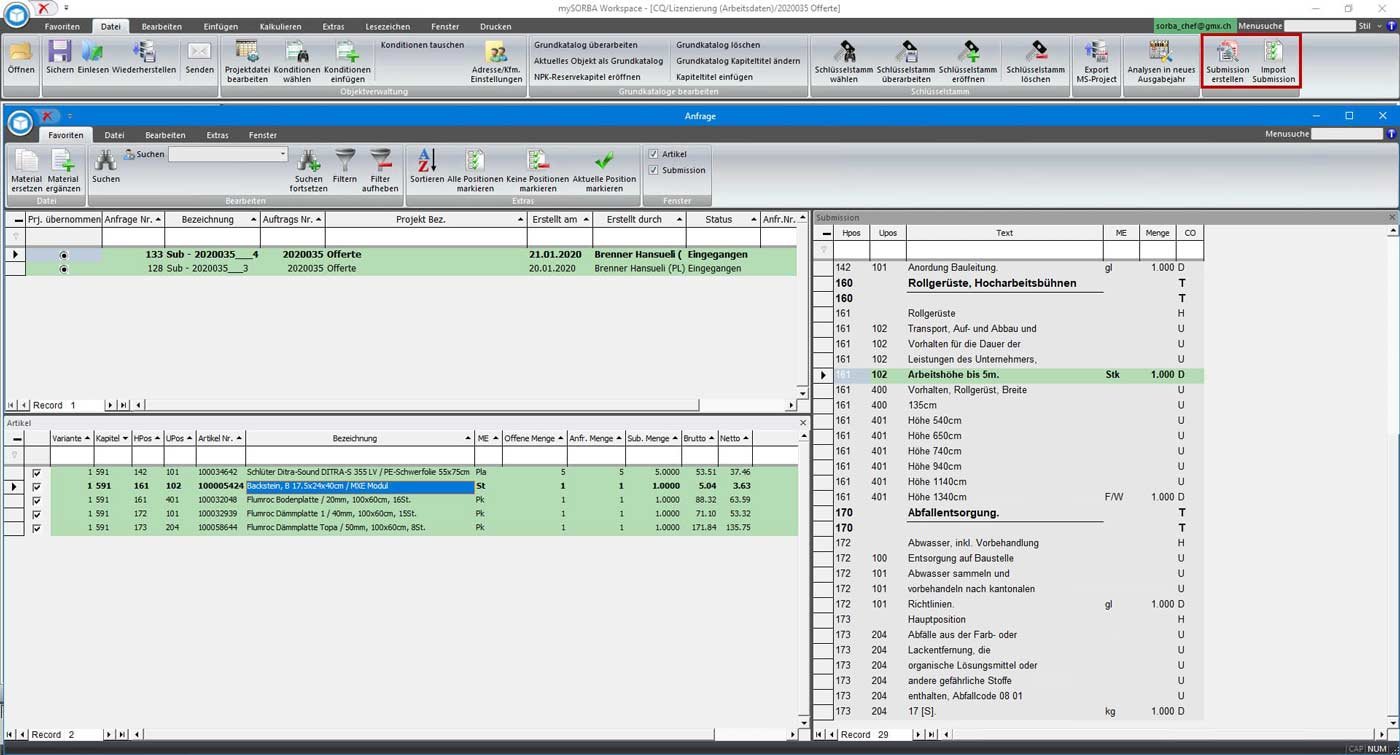Sort by Artikel Nr. column arrow
Screen dimensions: 1400x755
point(240,438)
